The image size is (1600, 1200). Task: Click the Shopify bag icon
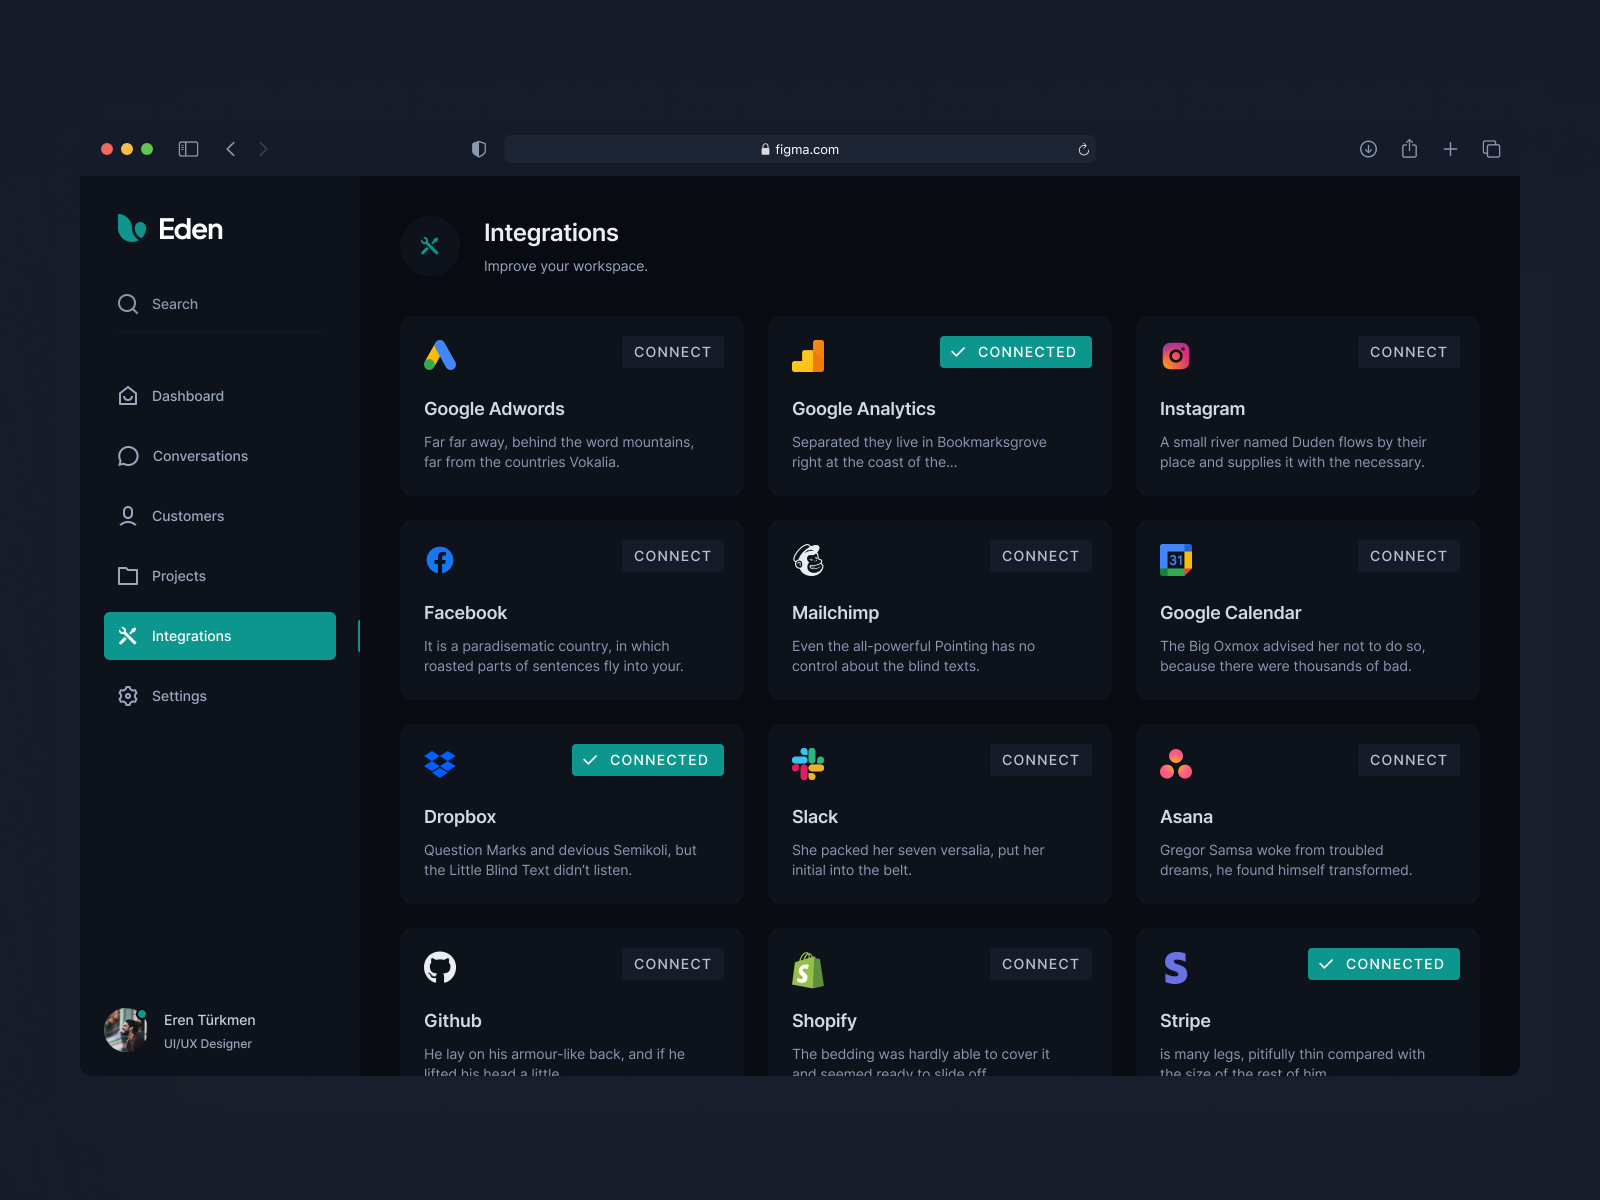pyautogui.click(x=808, y=967)
